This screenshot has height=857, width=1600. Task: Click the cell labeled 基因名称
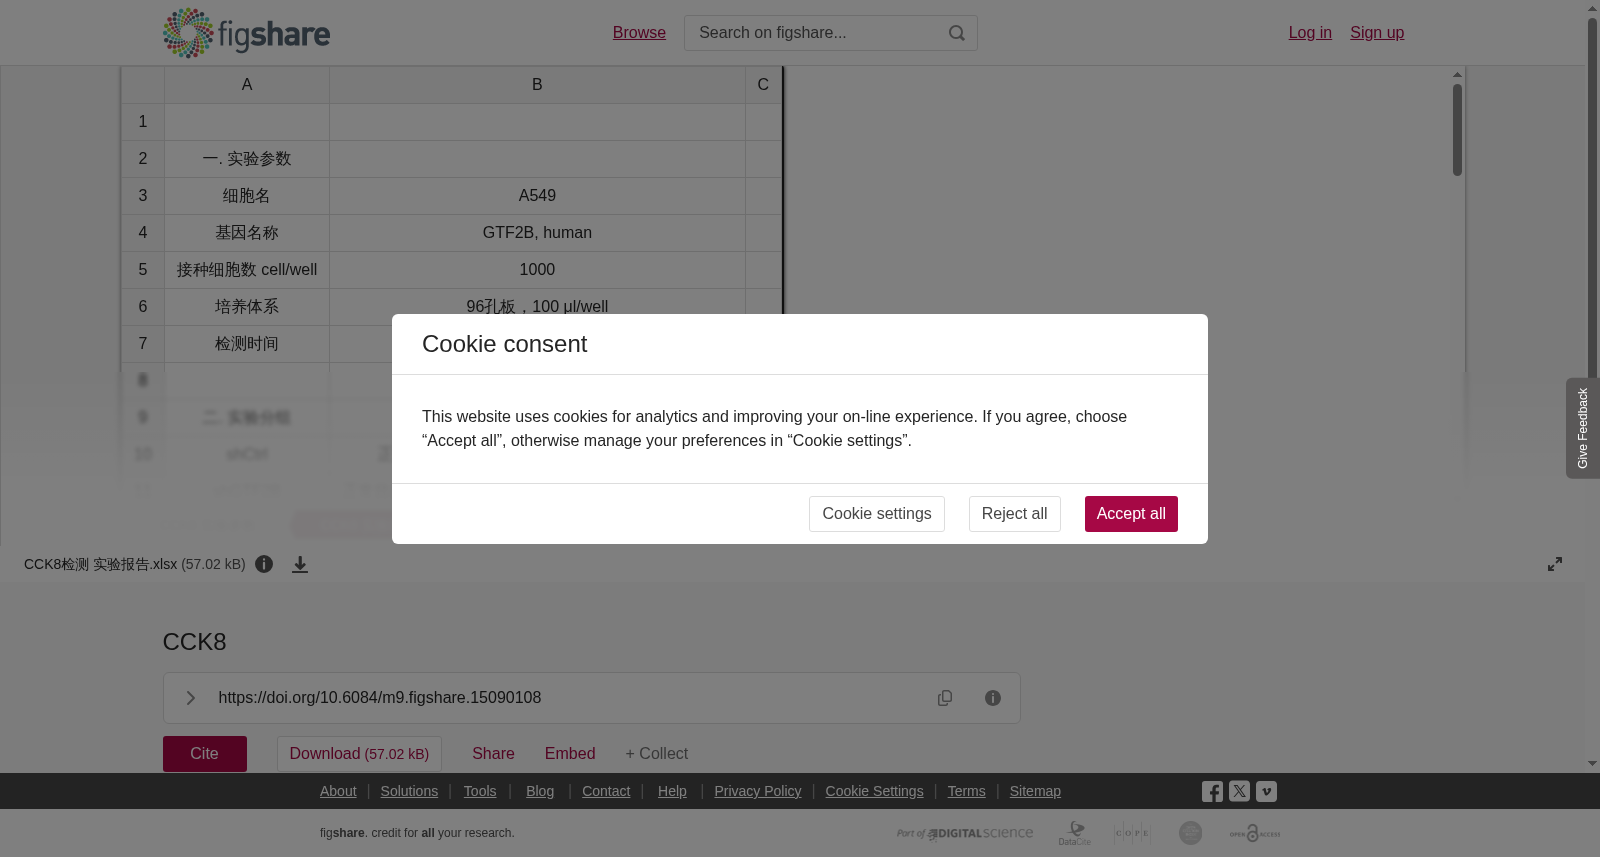[247, 233]
